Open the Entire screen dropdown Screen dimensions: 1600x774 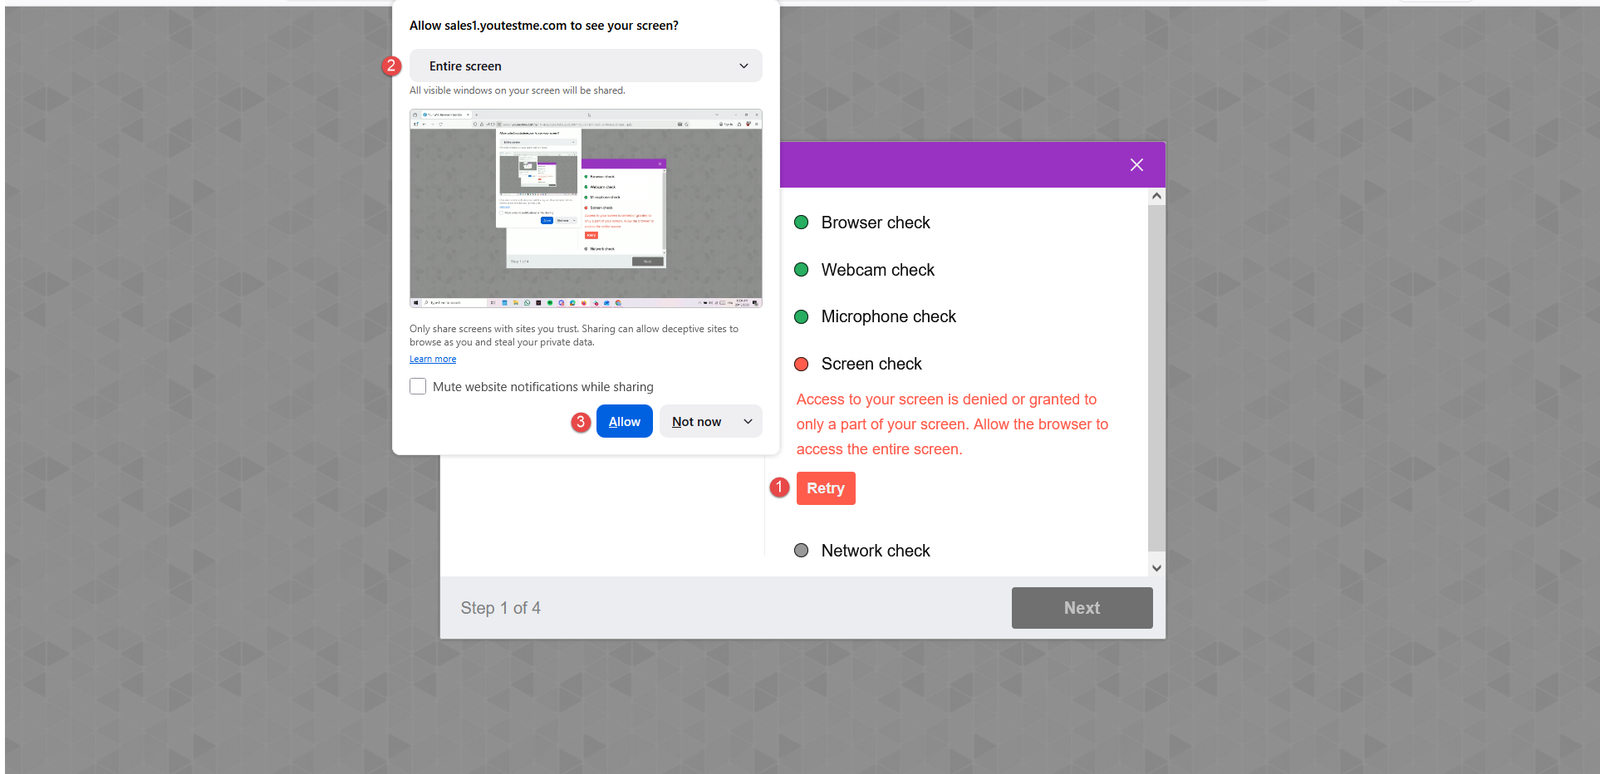(586, 66)
